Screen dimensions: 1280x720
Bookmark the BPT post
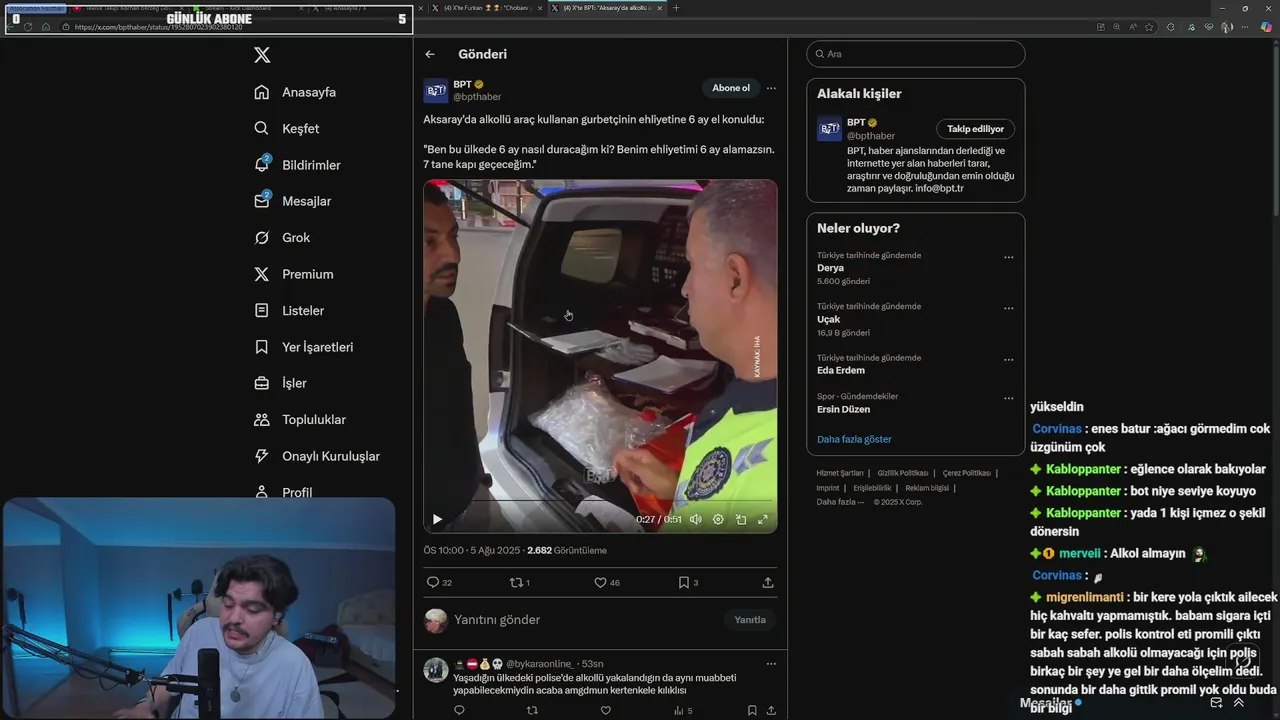pos(688,582)
